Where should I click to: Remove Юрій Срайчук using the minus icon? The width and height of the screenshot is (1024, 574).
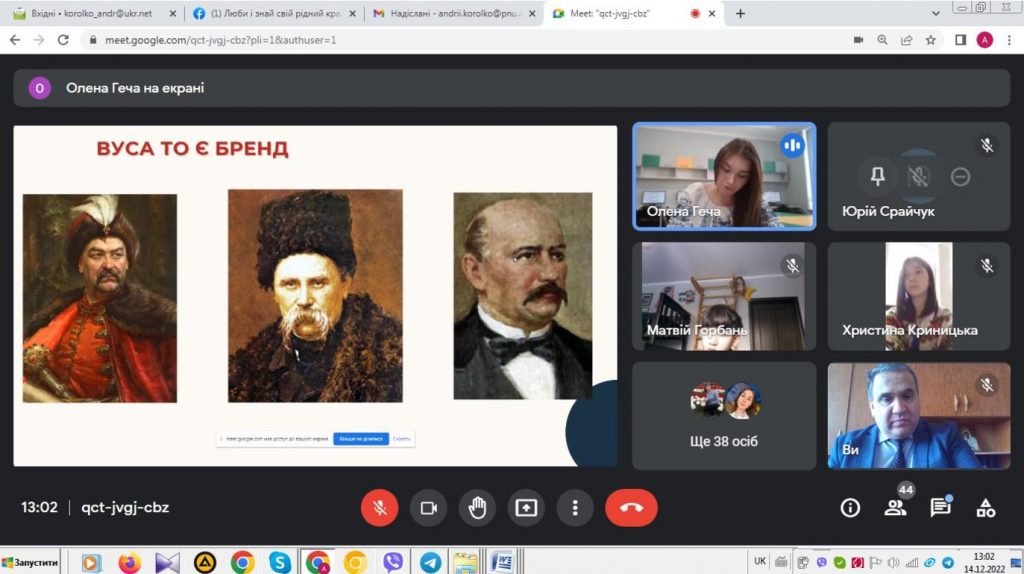(x=960, y=177)
